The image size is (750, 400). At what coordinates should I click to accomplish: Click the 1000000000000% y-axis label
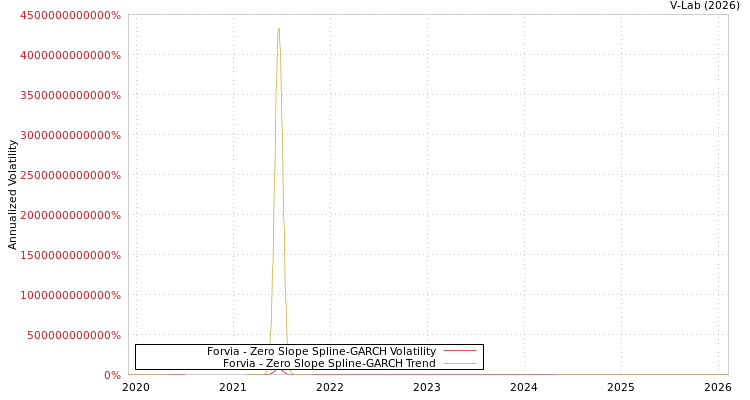(71, 295)
